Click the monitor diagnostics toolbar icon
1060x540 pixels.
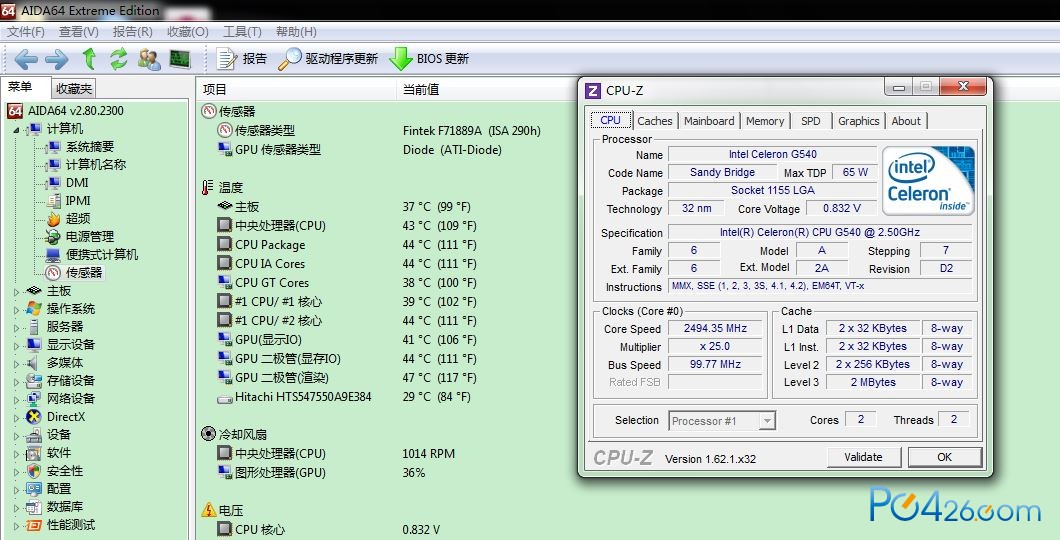click(x=179, y=59)
